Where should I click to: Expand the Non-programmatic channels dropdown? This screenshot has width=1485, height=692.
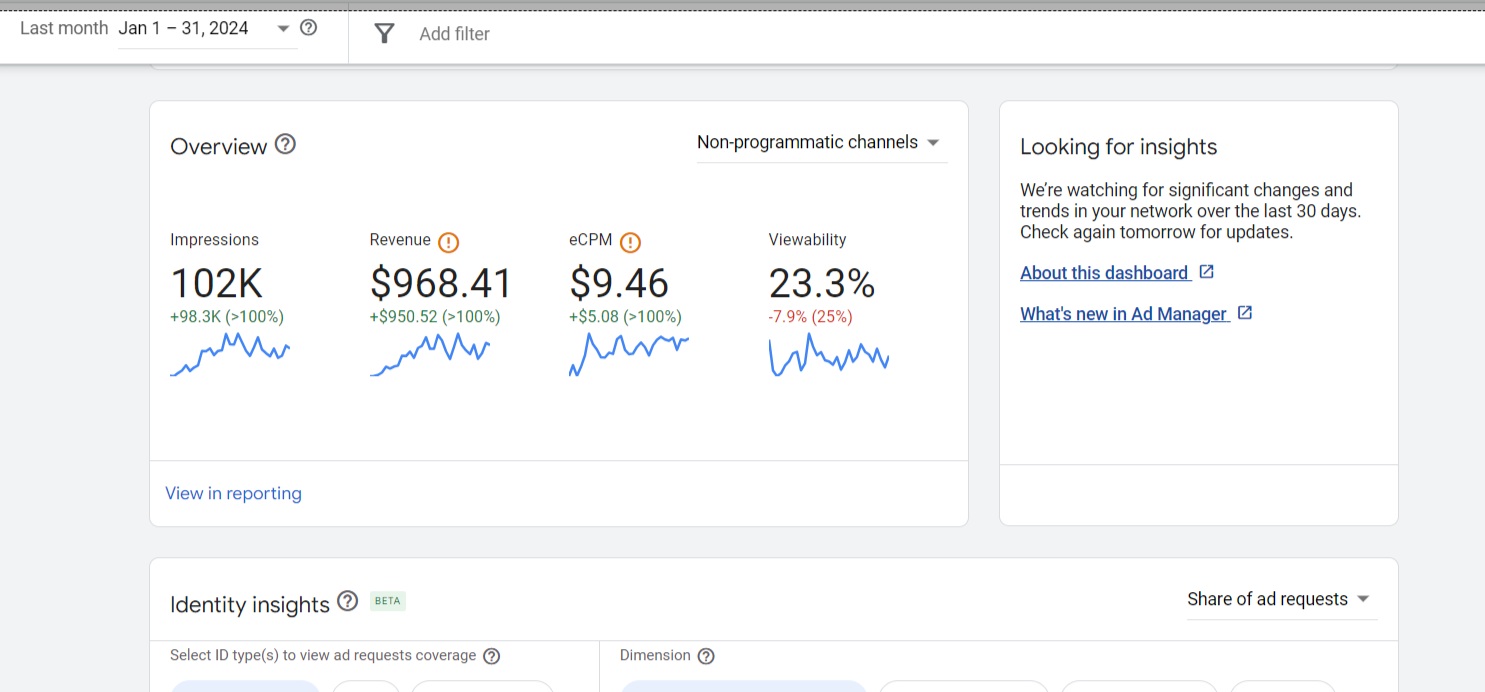822,143
